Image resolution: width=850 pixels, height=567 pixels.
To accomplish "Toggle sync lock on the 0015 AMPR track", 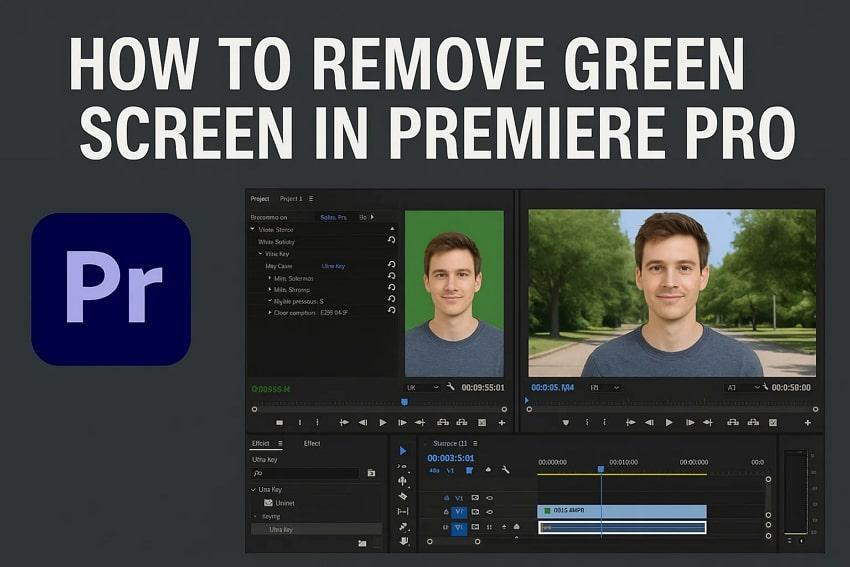I will (x=475, y=512).
